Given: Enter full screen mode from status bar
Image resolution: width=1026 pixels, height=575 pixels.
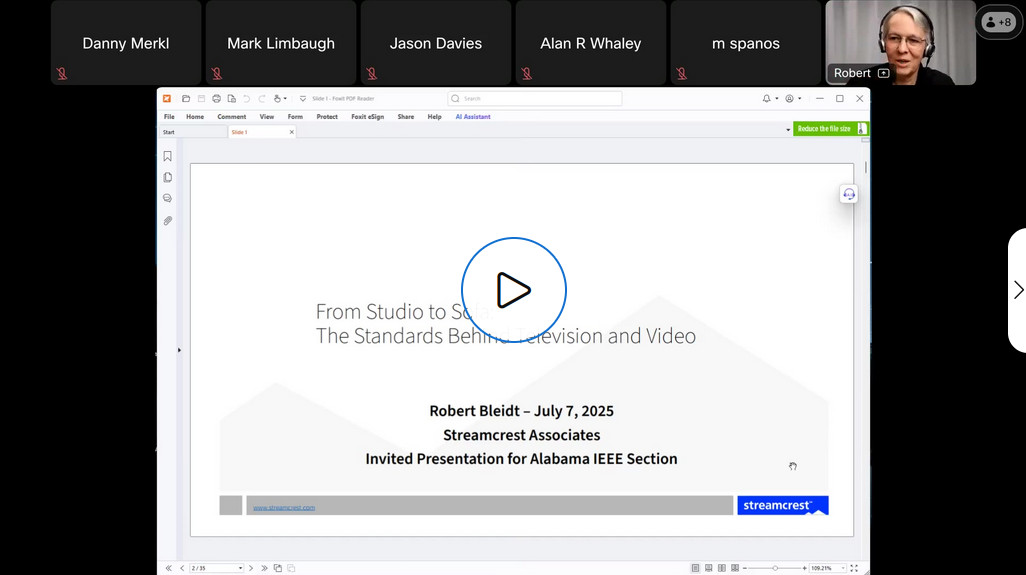Looking at the screenshot, I should pos(854,568).
